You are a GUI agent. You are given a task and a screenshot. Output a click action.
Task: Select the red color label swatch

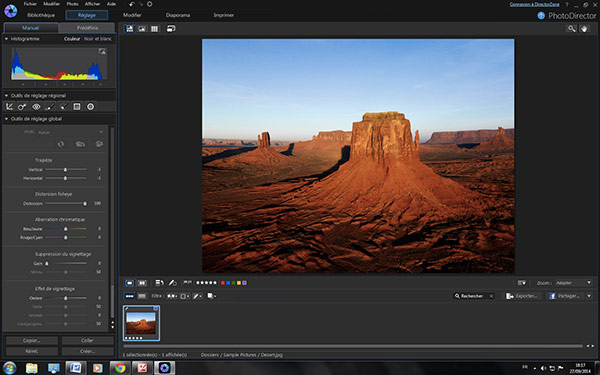click(x=223, y=283)
